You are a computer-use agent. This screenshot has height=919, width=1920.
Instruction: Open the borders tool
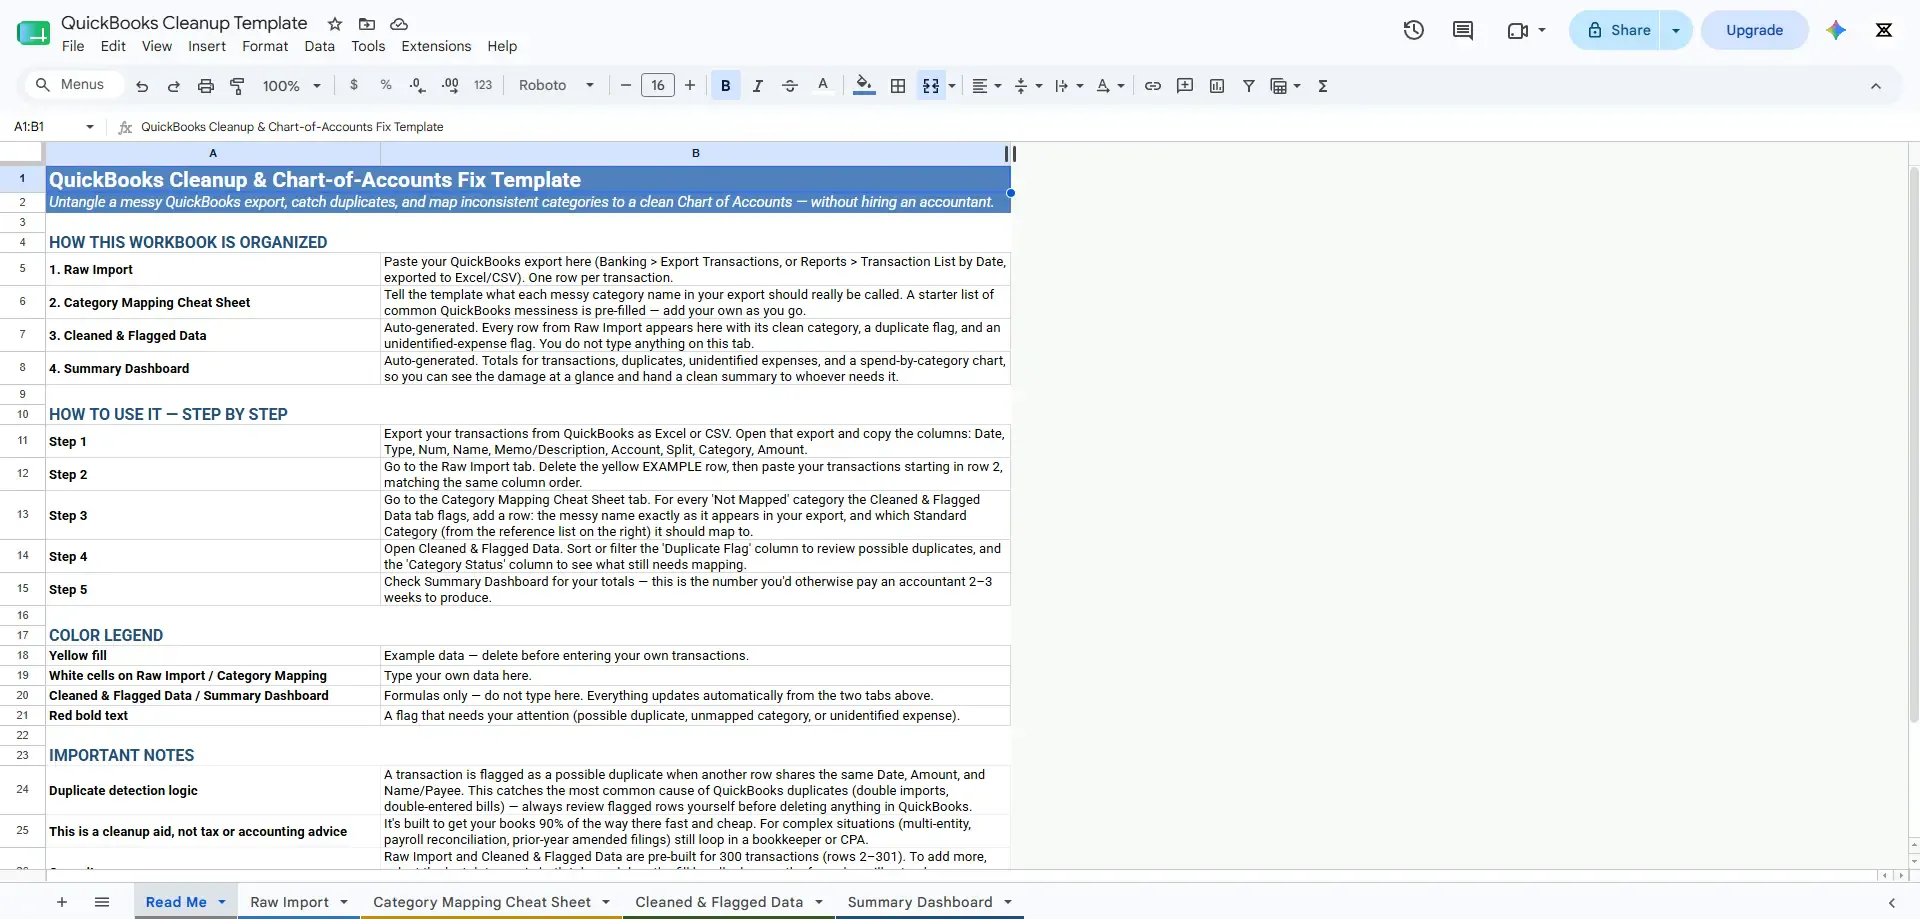click(x=898, y=86)
